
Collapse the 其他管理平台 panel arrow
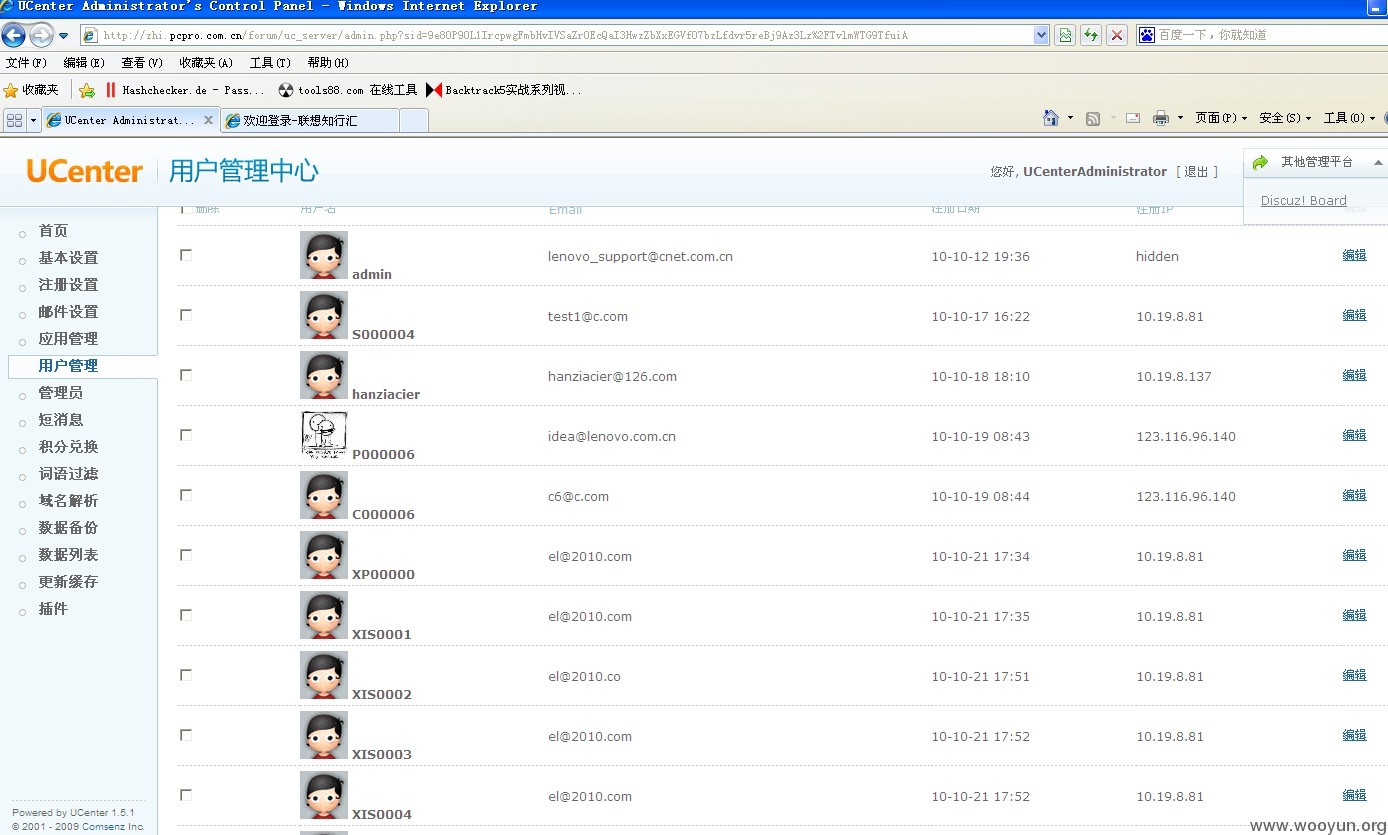[1378, 162]
